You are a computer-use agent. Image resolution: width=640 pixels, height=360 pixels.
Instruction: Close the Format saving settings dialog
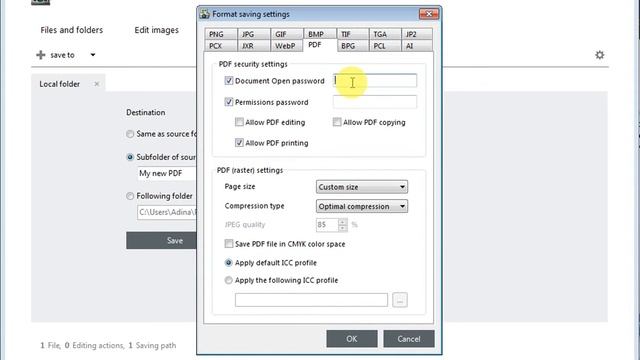click(429, 14)
